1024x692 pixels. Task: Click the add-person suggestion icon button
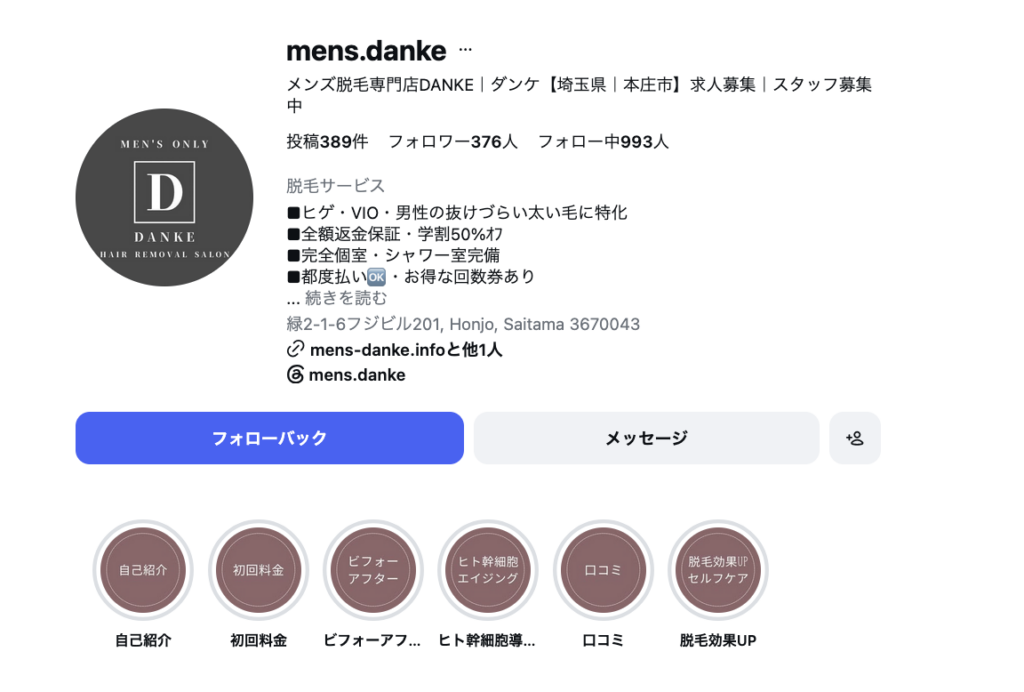click(855, 438)
